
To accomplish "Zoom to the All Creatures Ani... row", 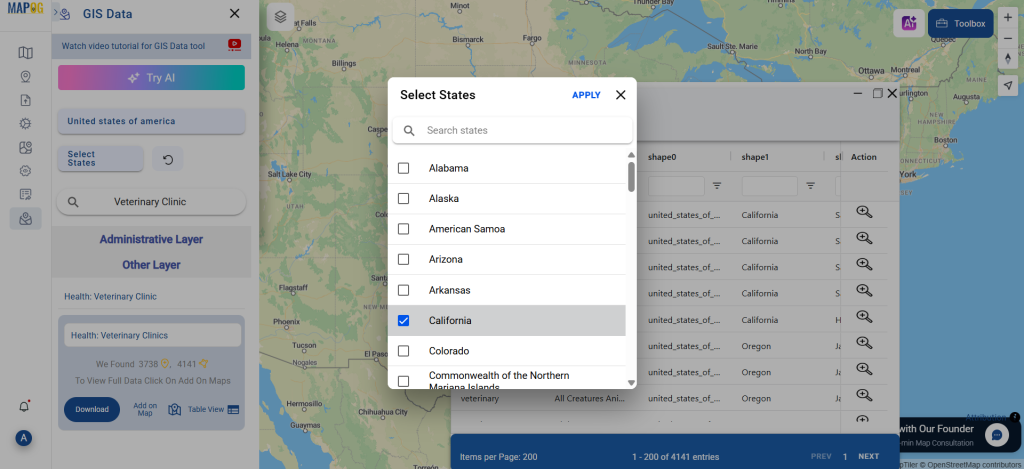I will pyautogui.click(x=864, y=395).
